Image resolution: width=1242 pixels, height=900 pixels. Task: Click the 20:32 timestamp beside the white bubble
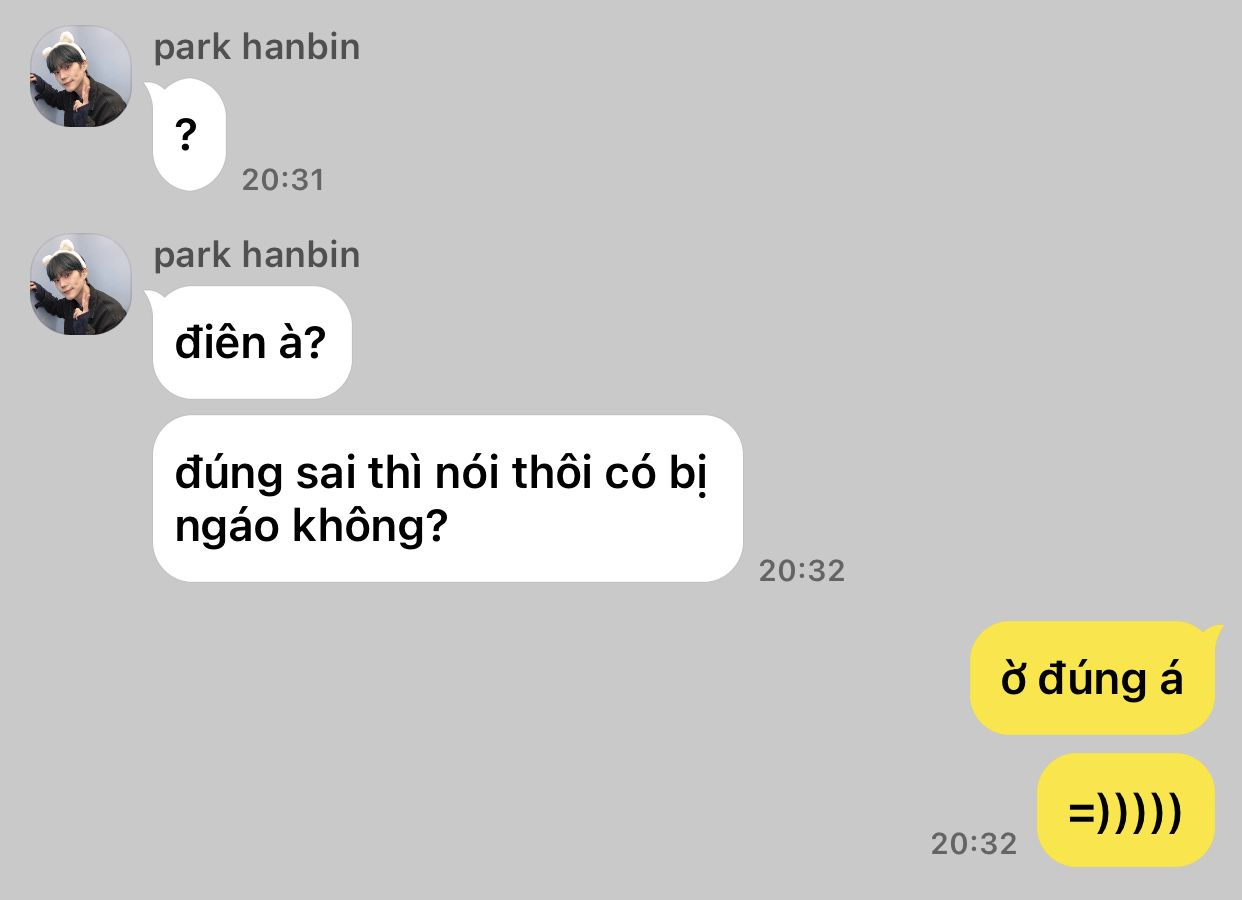click(x=802, y=571)
